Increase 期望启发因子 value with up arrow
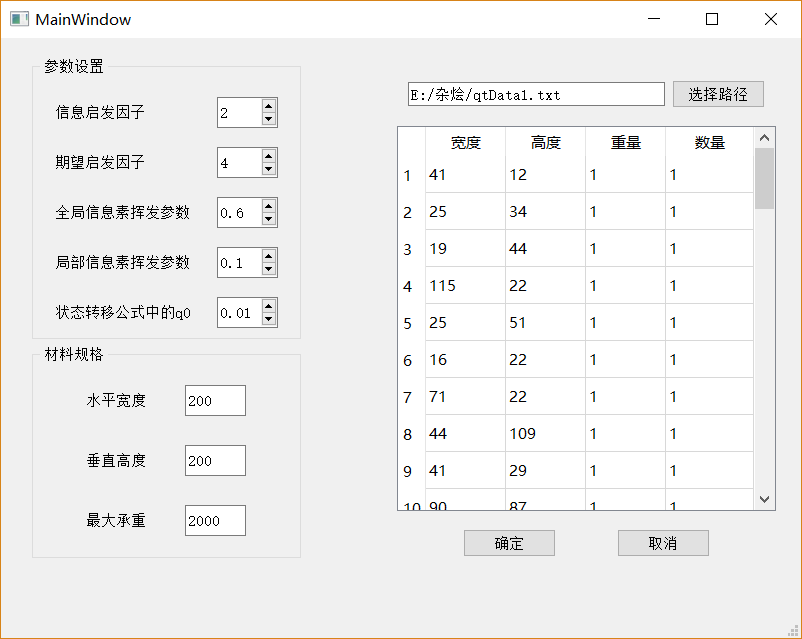 pyautogui.click(x=269, y=157)
